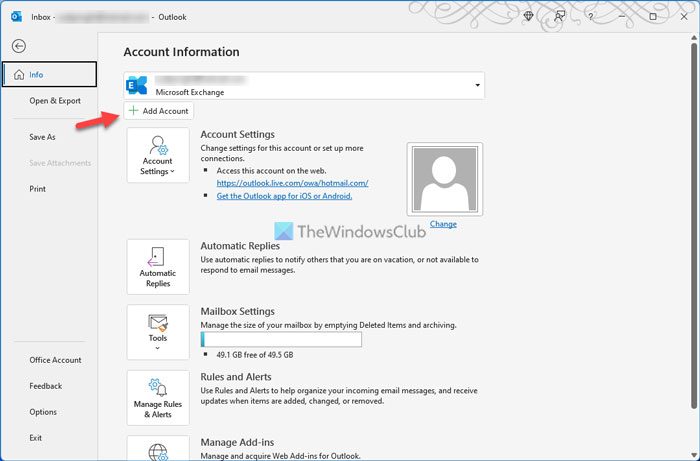Click the home icon next to Info
Viewport: 700px width, 461px height.
[19, 75]
